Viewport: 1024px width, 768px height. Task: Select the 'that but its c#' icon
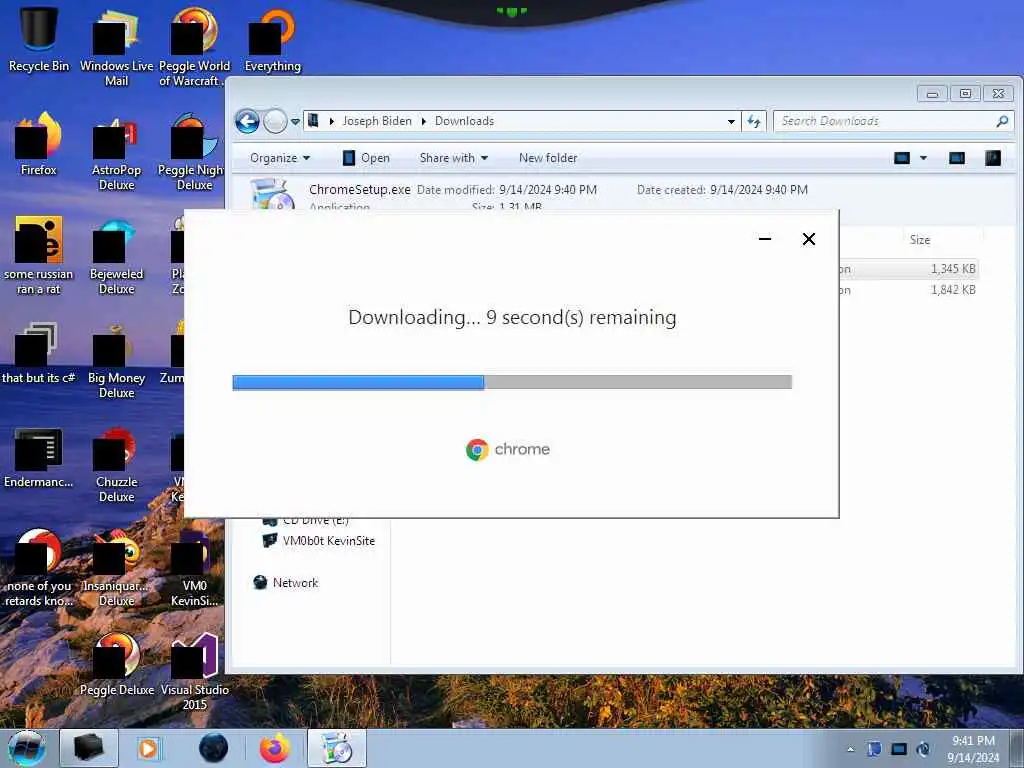(39, 353)
